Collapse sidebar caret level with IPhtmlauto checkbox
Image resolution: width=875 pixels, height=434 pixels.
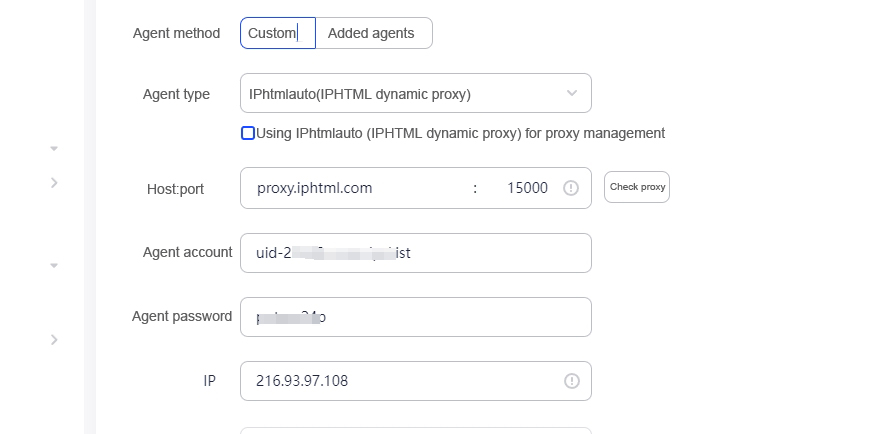tap(54, 148)
